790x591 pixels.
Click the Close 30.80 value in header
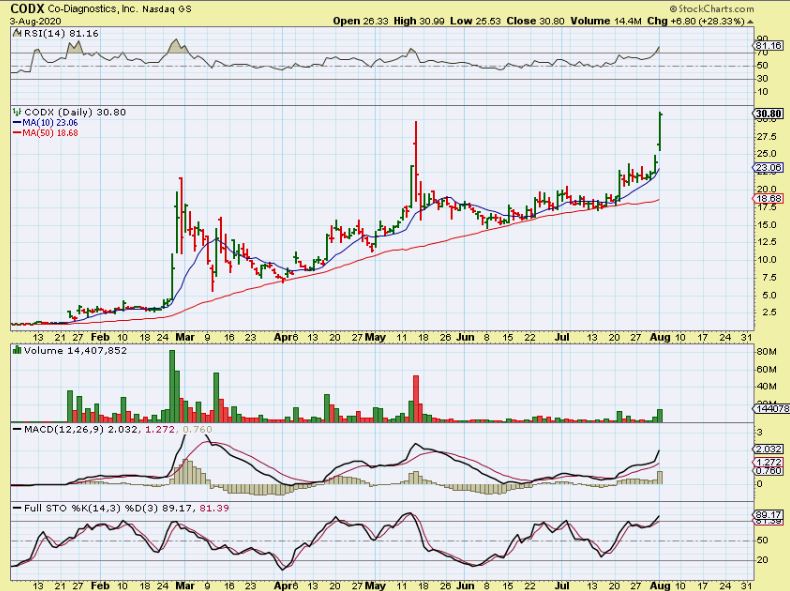point(536,21)
